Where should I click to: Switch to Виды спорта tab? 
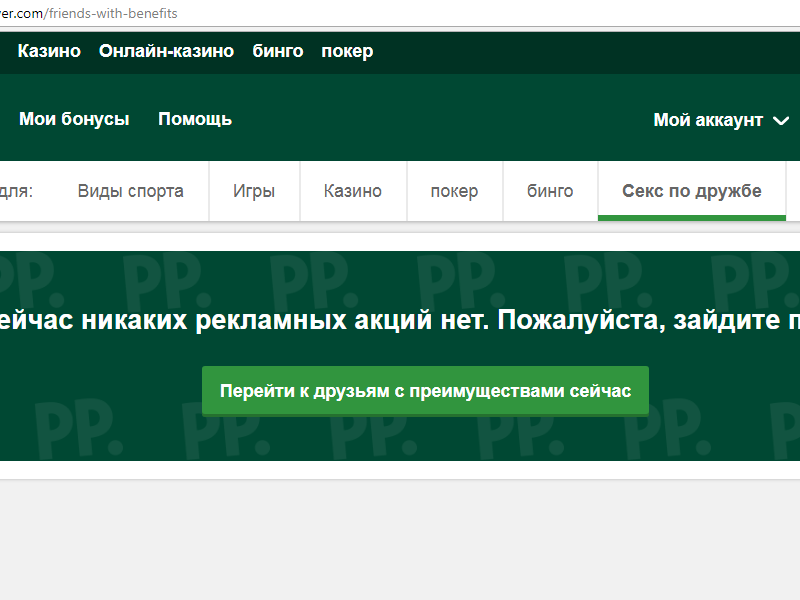pos(131,191)
